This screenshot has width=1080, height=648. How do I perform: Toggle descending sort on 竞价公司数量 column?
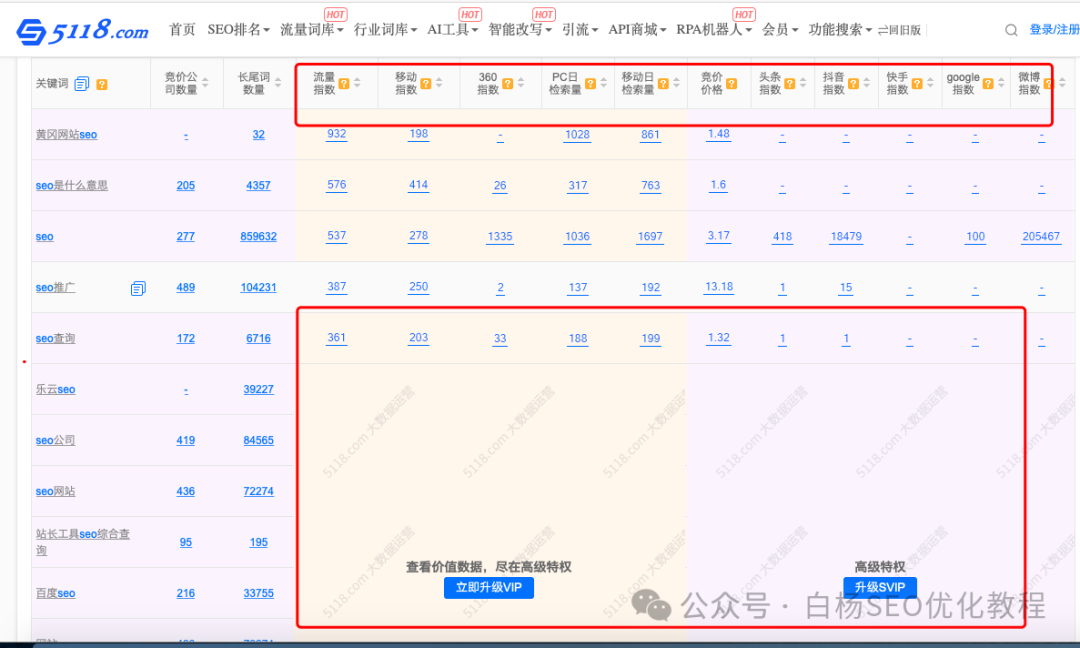click(x=204, y=85)
